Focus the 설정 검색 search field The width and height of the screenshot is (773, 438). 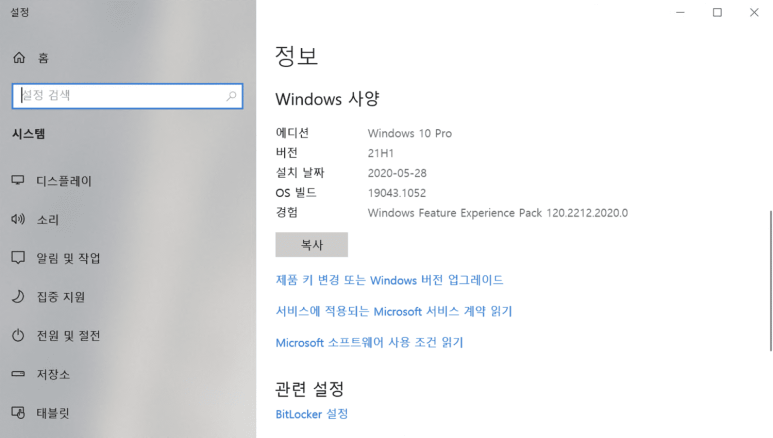click(127, 96)
